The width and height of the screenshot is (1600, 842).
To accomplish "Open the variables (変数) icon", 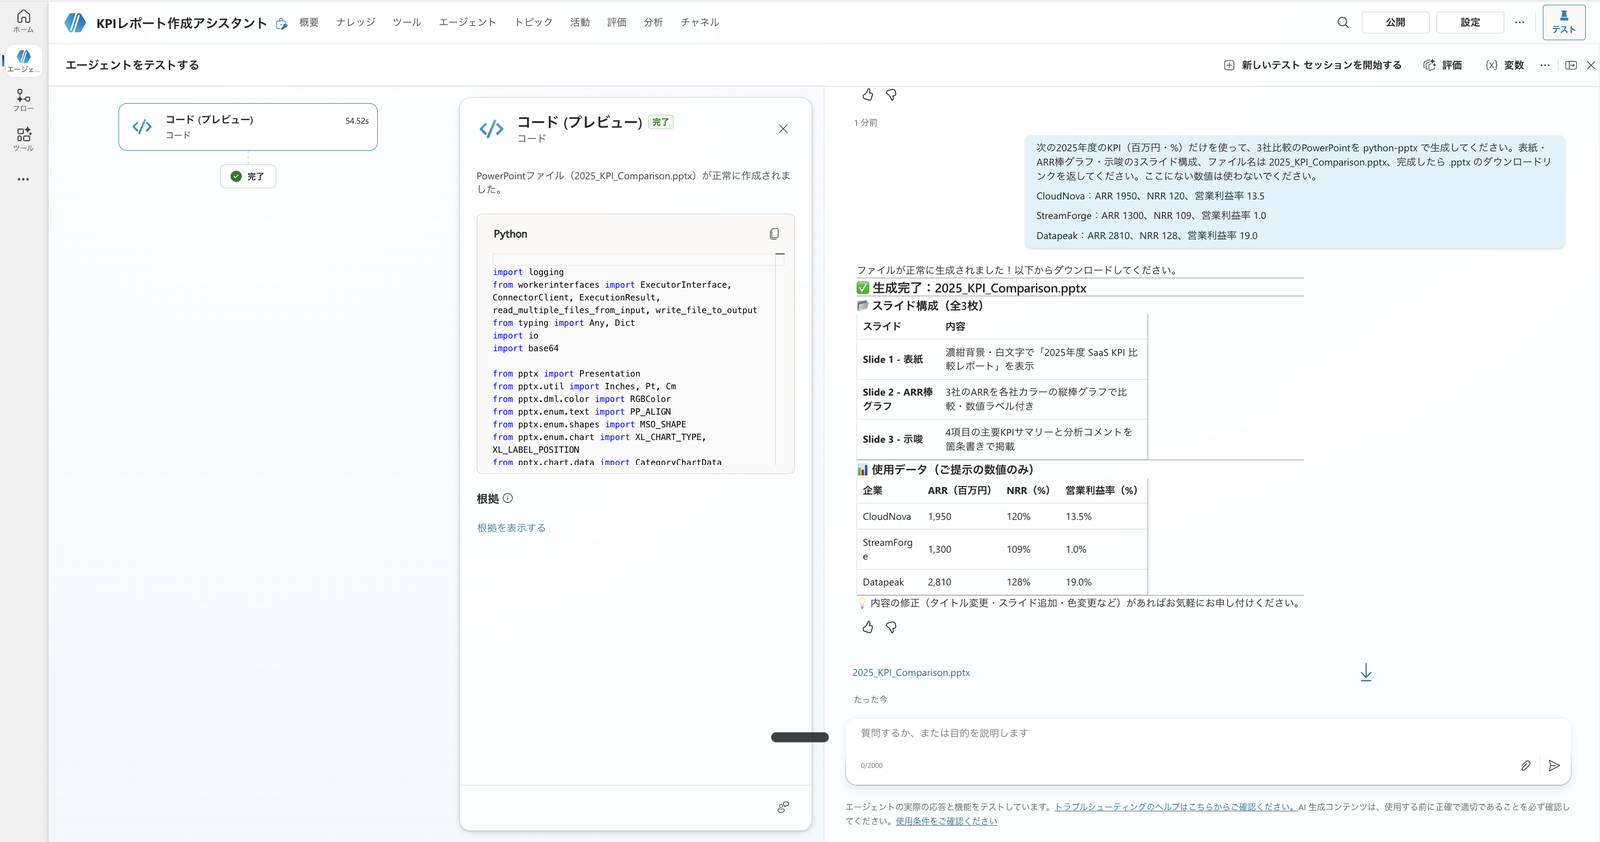I will pyautogui.click(x=1491, y=65).
